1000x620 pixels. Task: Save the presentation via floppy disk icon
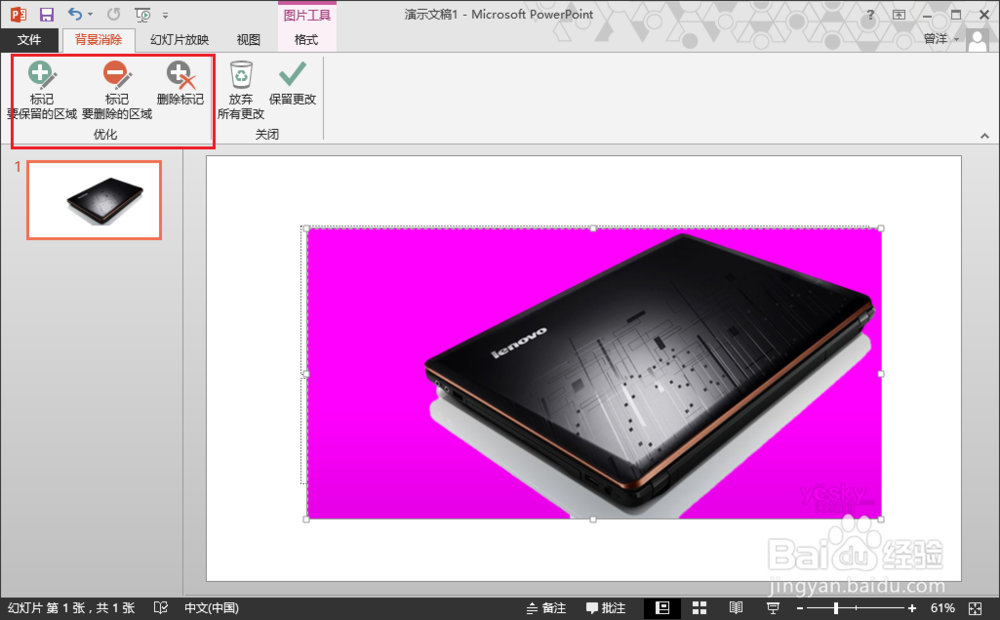coord(47,14)
